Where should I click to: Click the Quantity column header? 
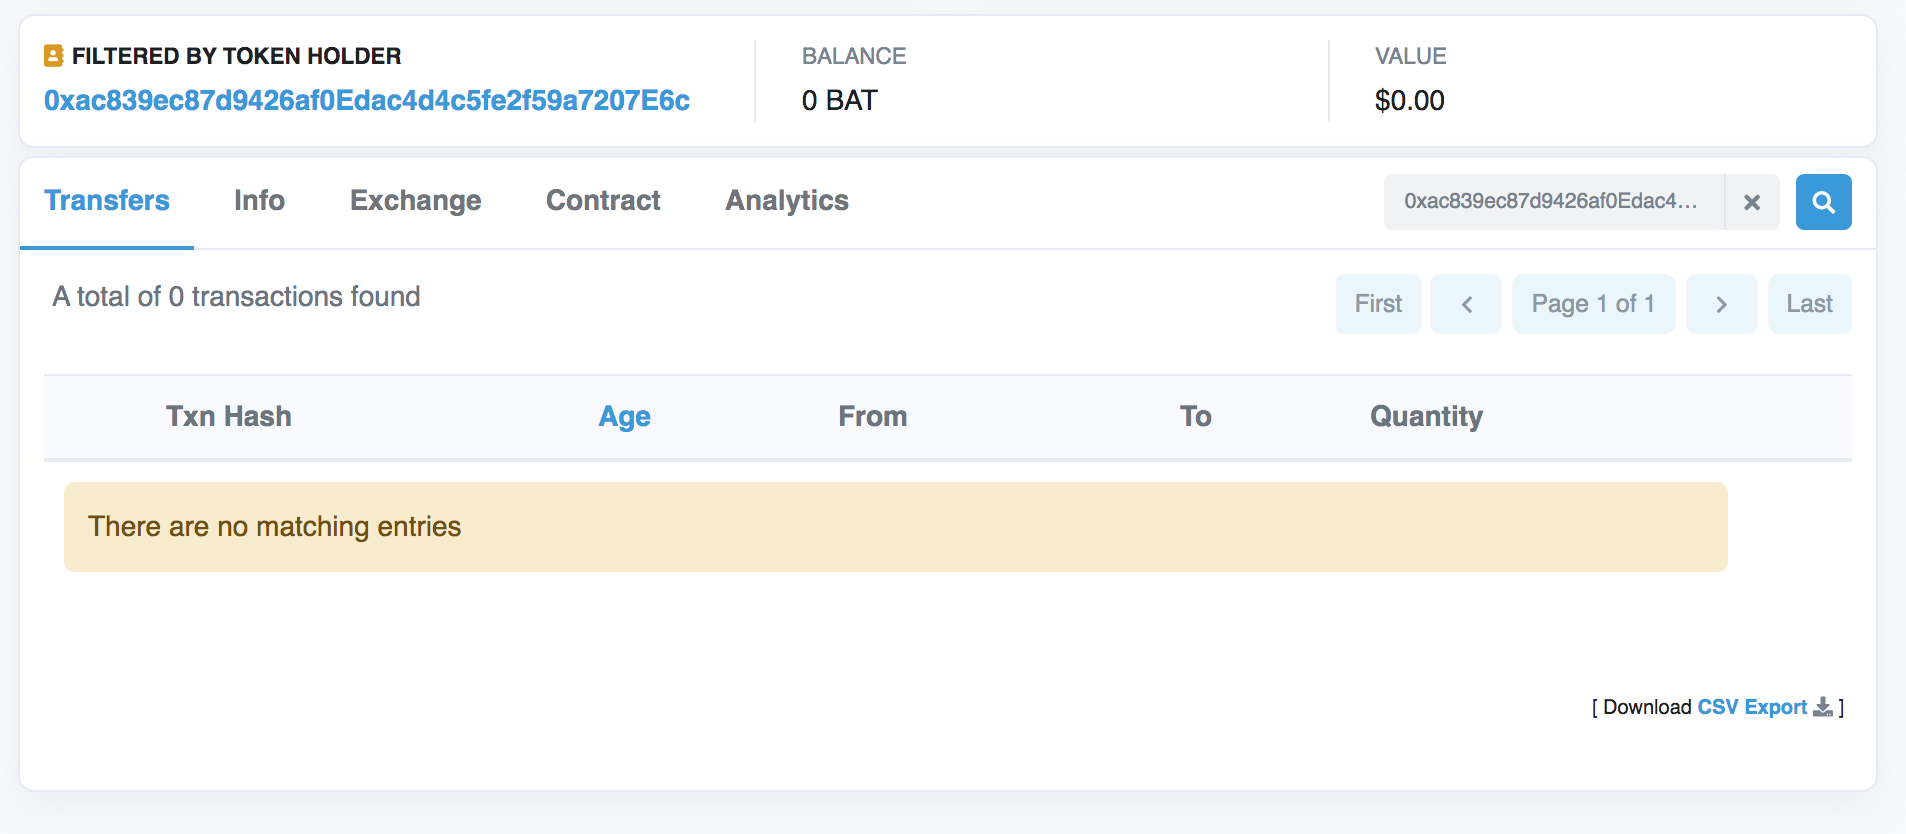[x=1426, y=417]
